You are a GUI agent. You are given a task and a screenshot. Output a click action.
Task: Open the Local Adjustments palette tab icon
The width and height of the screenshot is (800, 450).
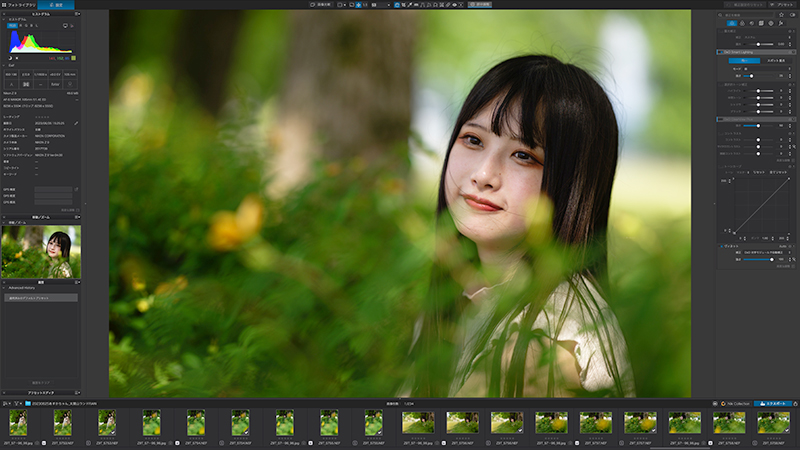(x=771, y=23)
